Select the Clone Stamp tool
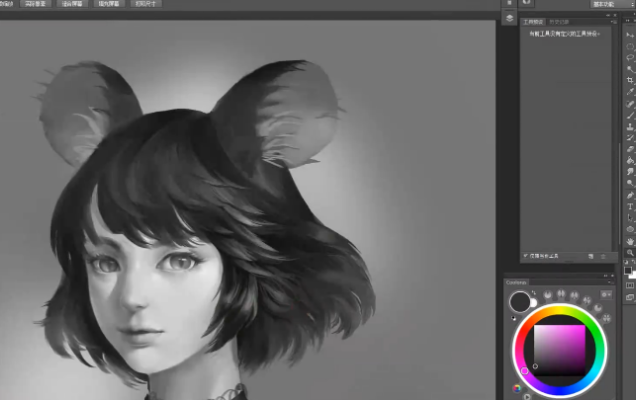This screenshot has width=636, height=400. point(630,127)
